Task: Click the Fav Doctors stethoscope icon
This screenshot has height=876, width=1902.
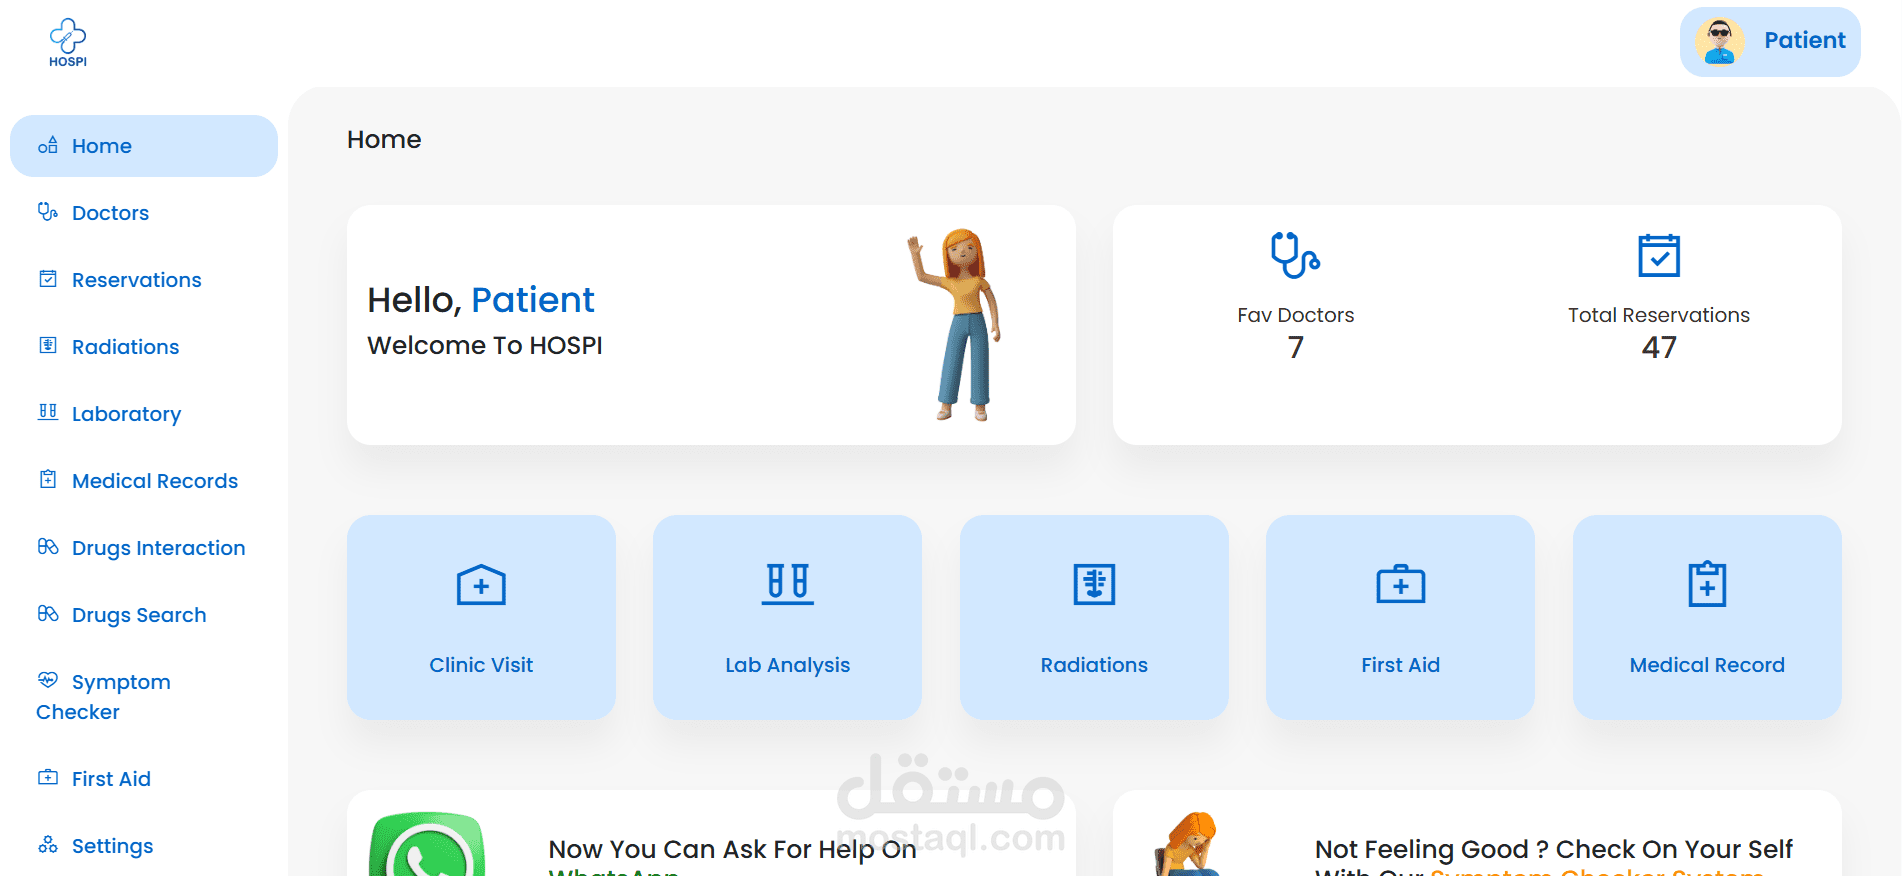Action: point(1295,255)
